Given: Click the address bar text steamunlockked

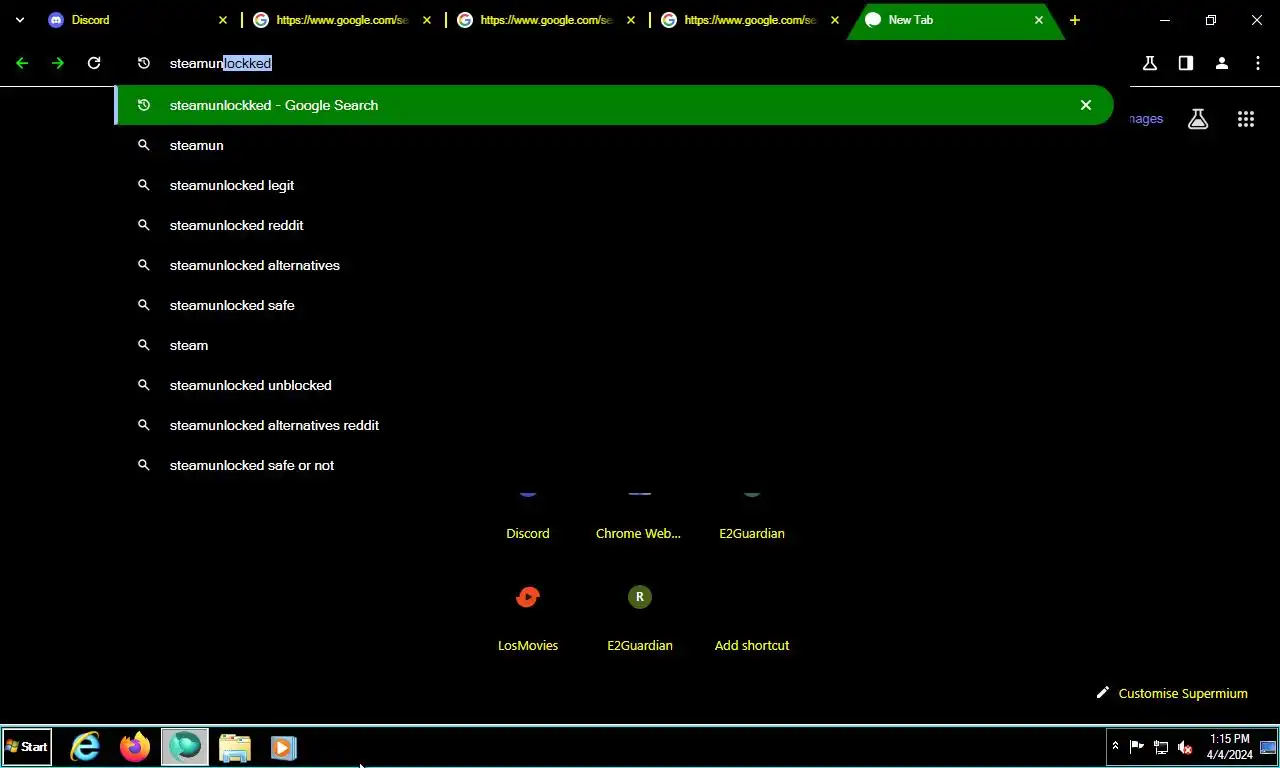Looking at the screenshot, I should click(221, 63).
